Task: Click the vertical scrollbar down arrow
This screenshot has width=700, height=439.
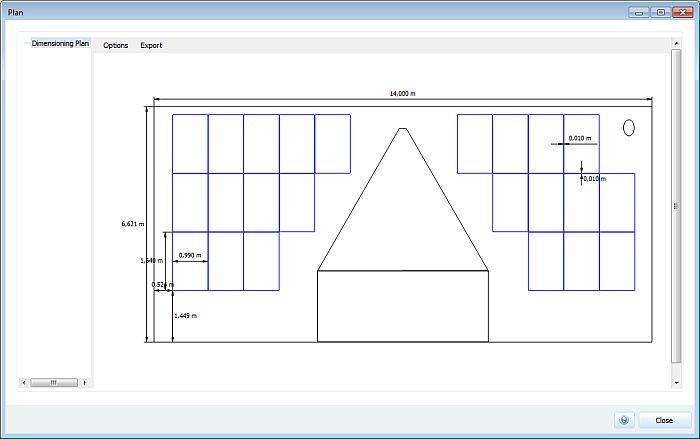Action: tap(676, 383)
